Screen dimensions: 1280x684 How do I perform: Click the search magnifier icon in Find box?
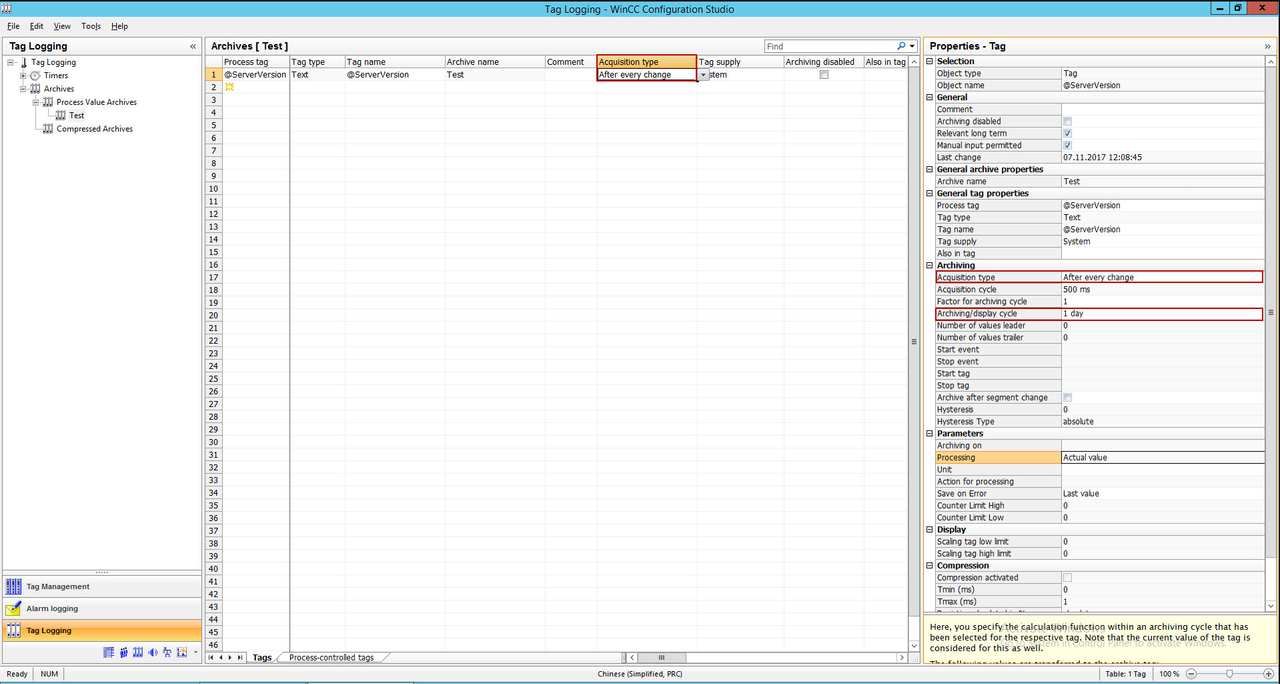pos(901,46)
